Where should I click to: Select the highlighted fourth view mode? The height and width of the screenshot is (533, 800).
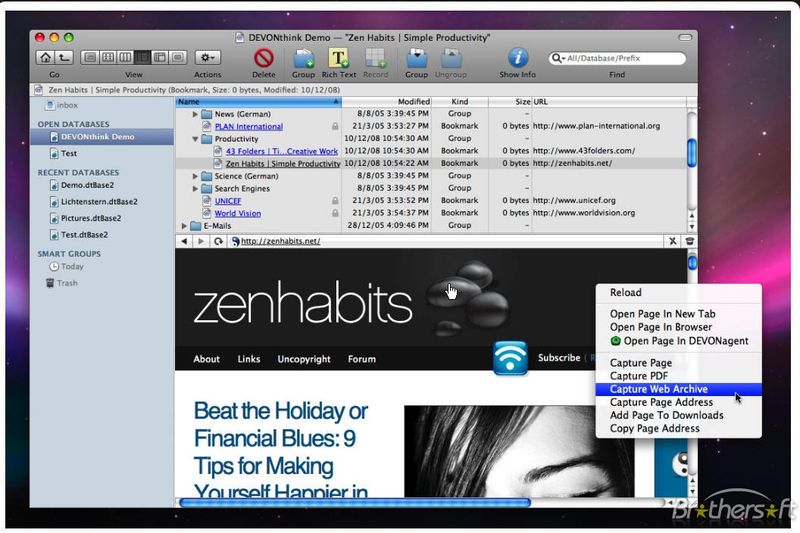click(142, 58)
